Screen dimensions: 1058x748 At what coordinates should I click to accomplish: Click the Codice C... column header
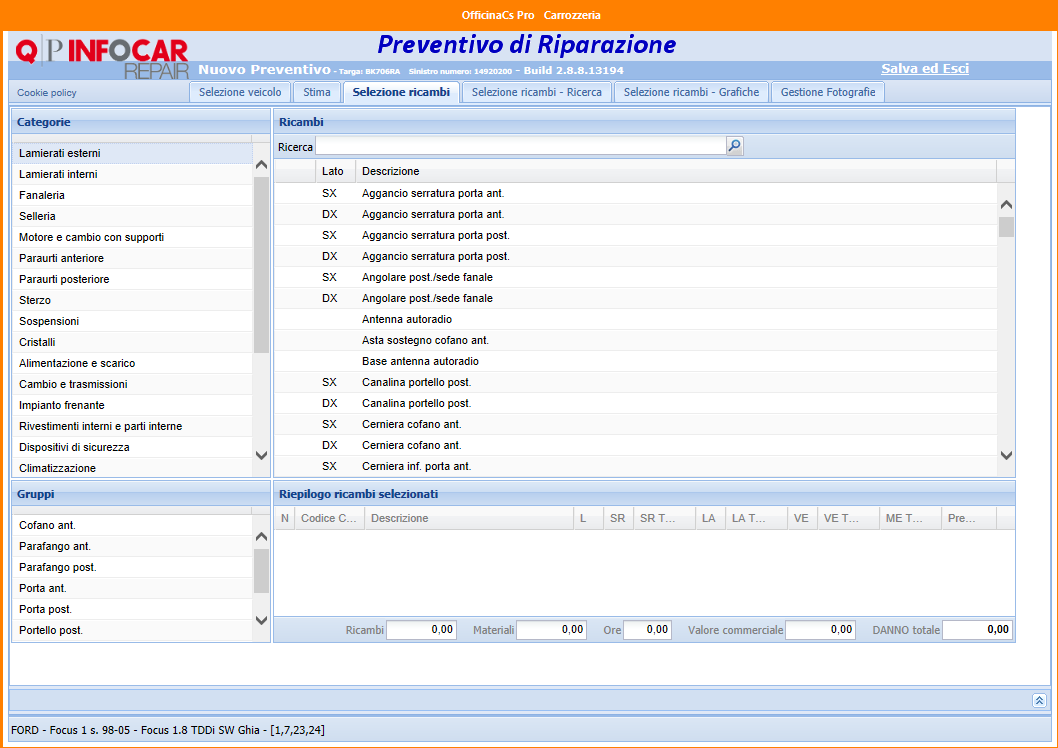[x=329, y=518]
